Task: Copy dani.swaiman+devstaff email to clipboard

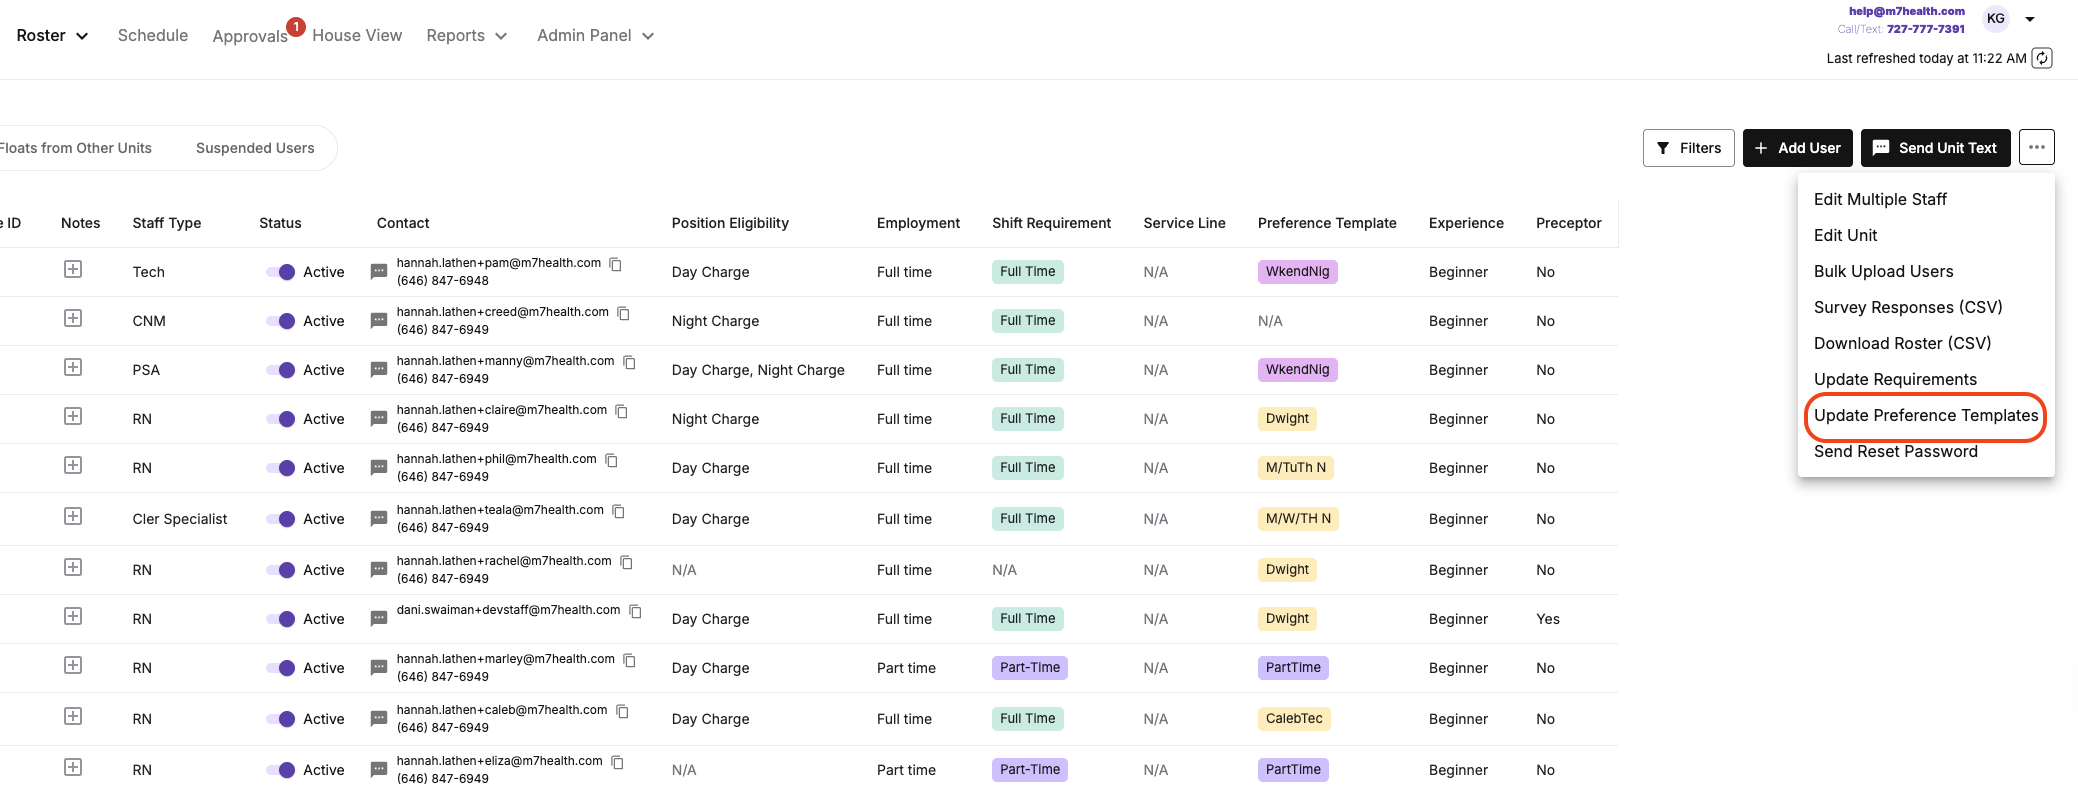Action: 635,611
